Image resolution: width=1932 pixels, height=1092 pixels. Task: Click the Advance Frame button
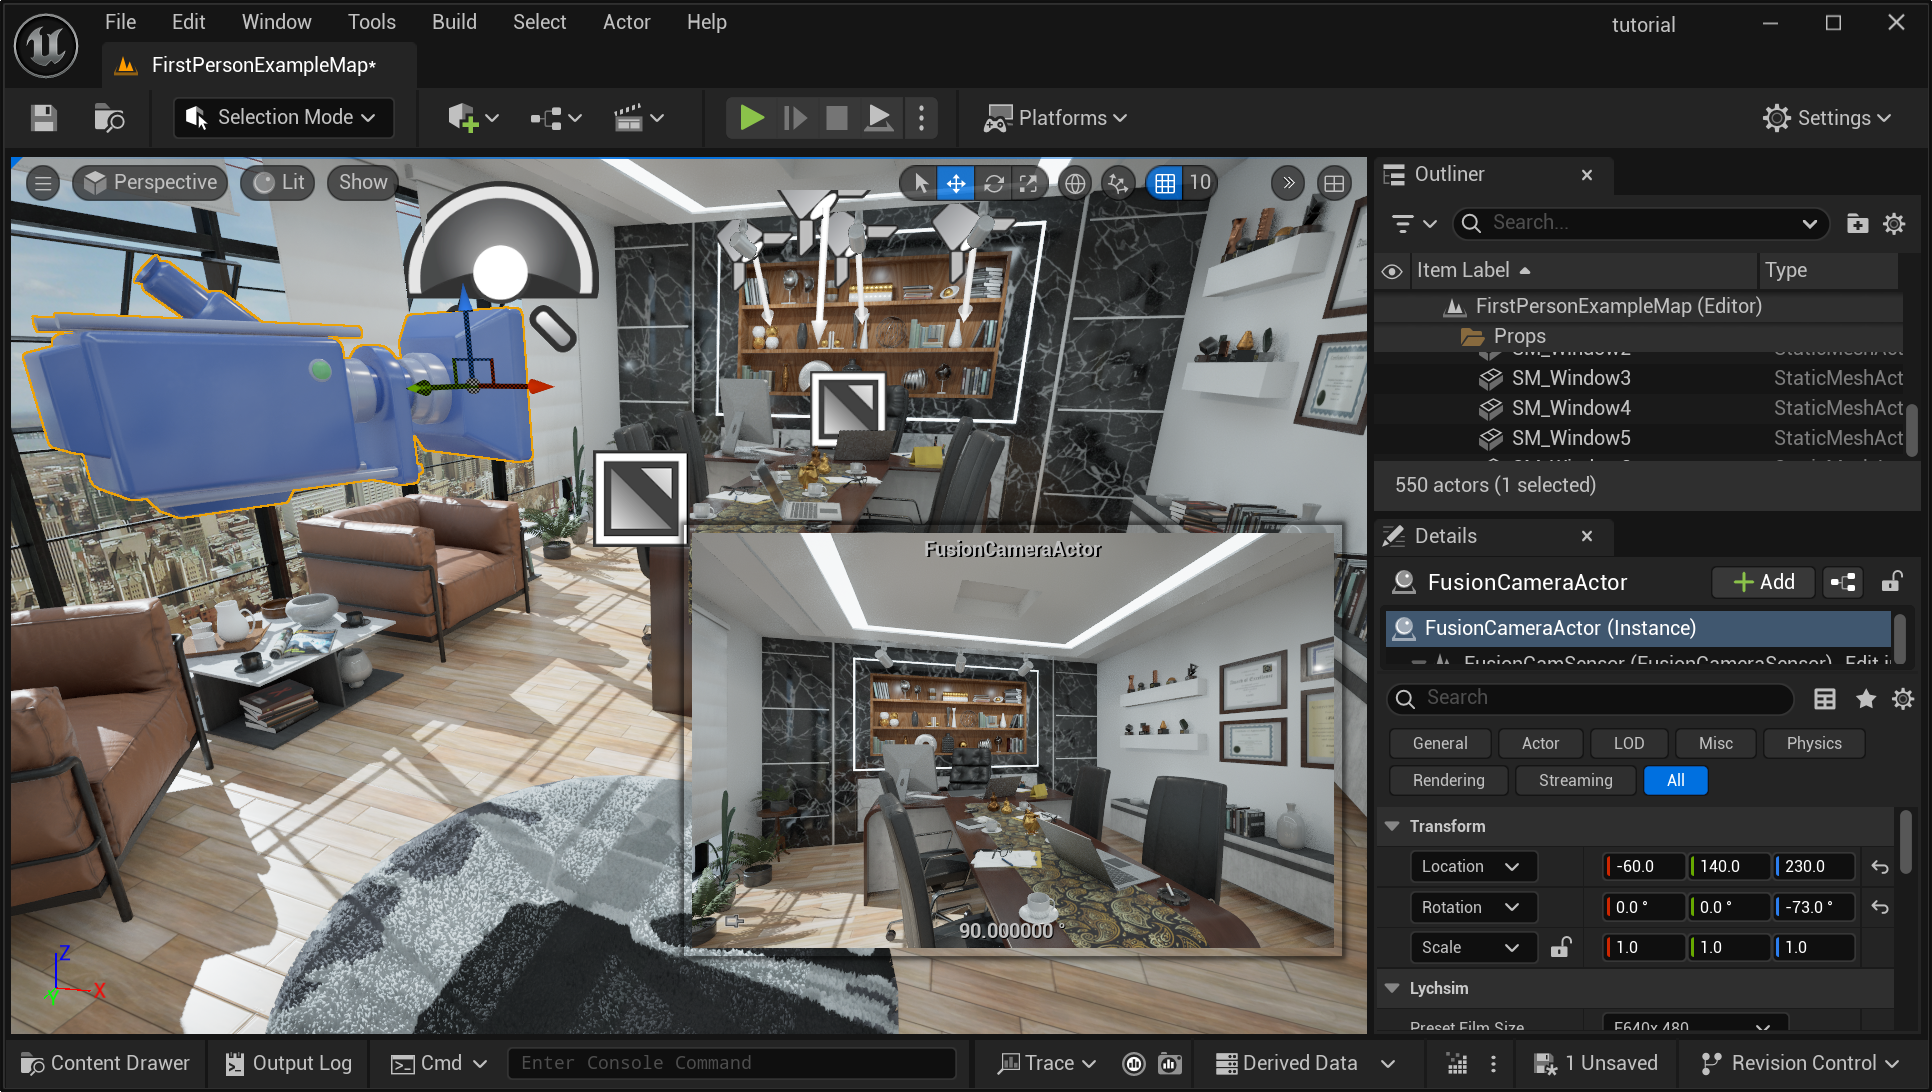795,118
